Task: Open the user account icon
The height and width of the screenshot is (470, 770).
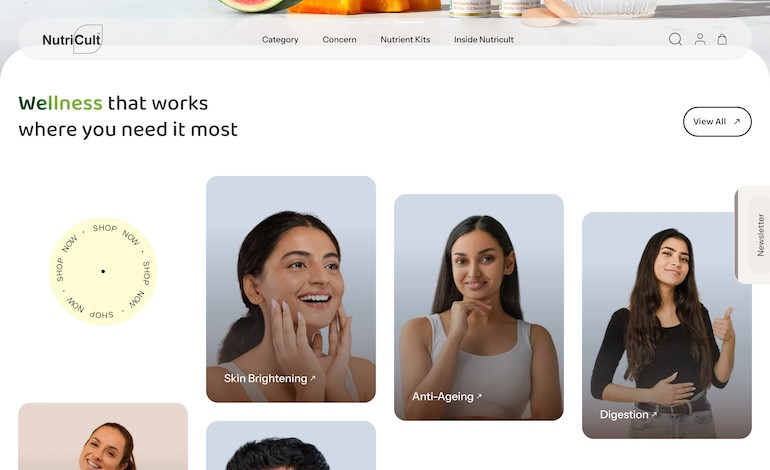Action: coord(700,39)
